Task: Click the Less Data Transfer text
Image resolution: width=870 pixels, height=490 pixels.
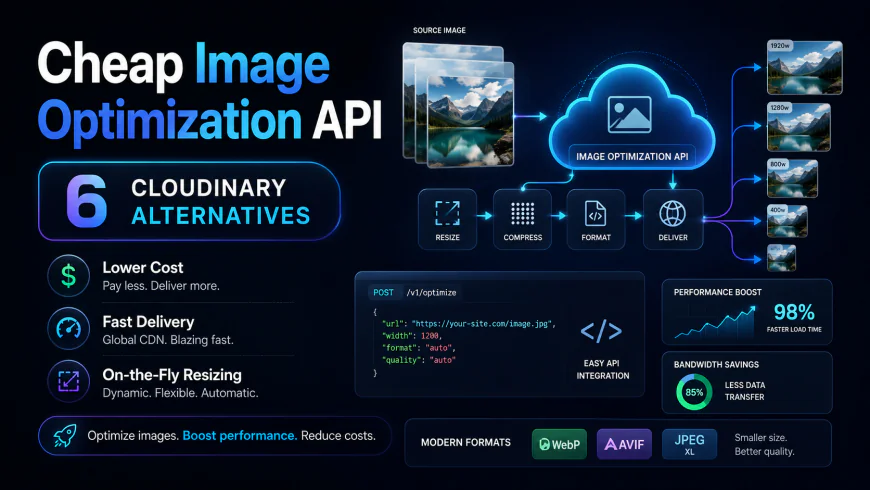Action: point(745,391)
